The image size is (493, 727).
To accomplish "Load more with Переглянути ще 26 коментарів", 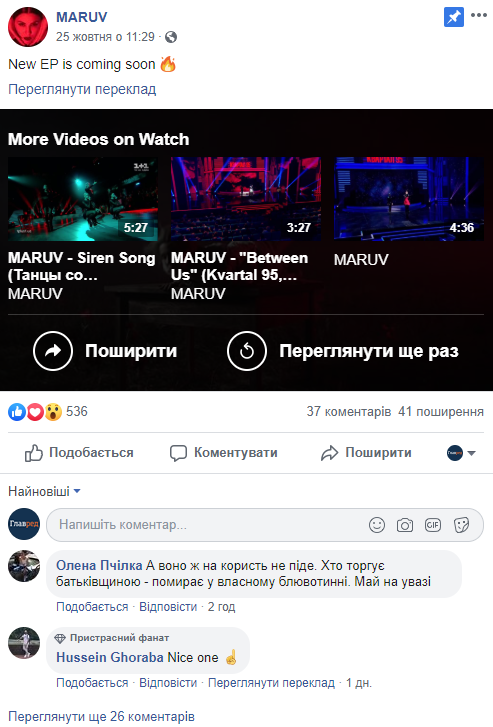I will click(x=102, y=716).
